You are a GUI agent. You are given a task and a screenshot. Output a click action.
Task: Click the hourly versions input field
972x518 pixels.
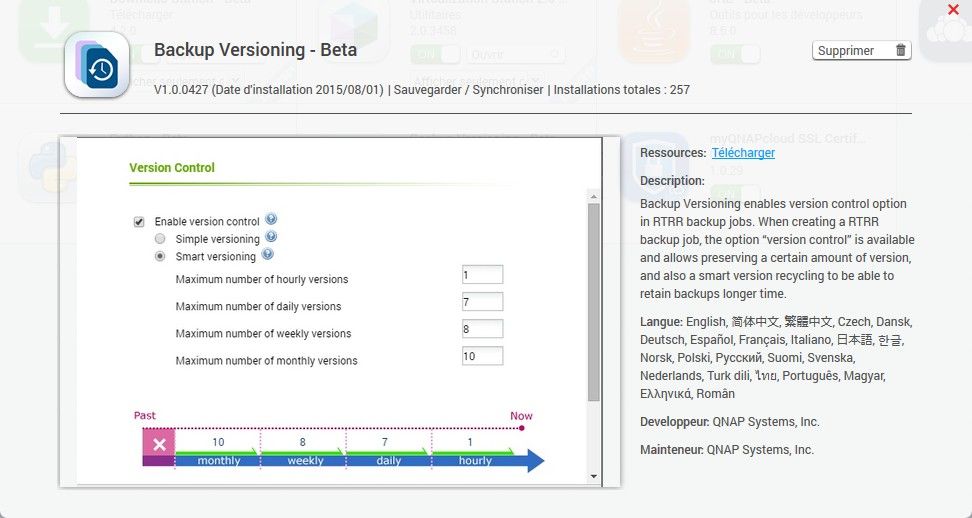tap(482, 275)
